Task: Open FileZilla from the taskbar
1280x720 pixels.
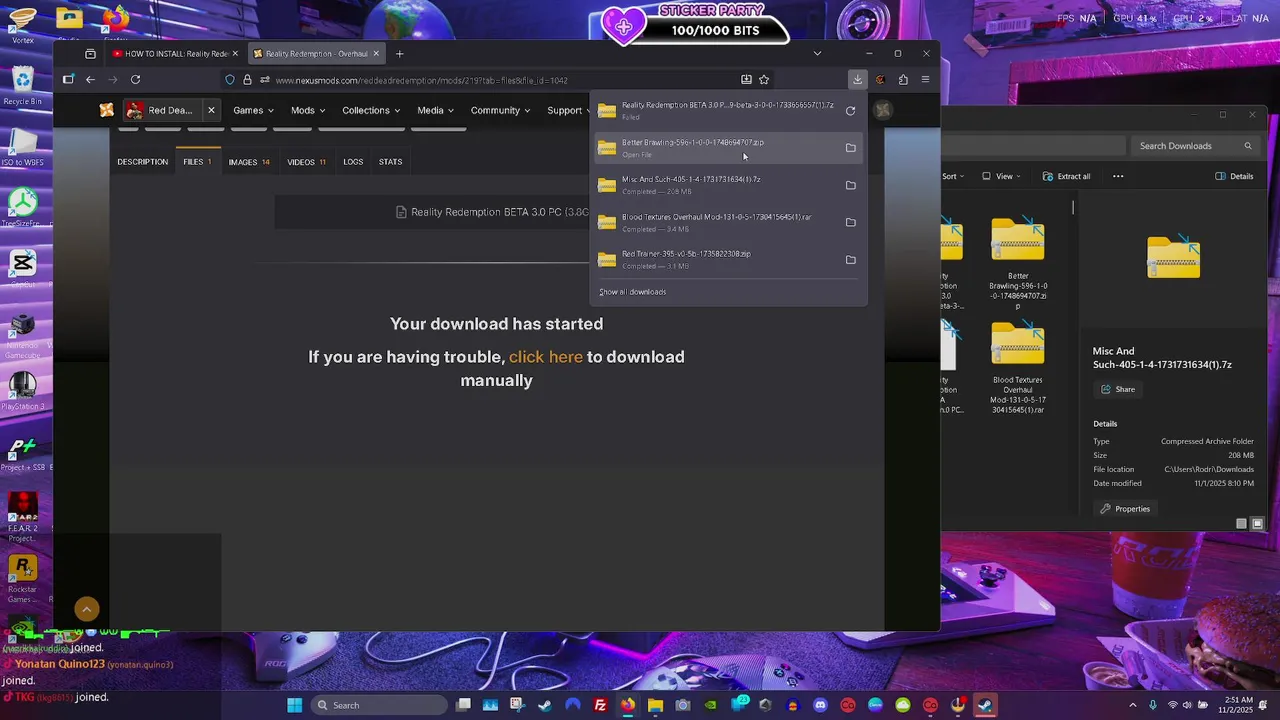Action: tap(600, 705)
